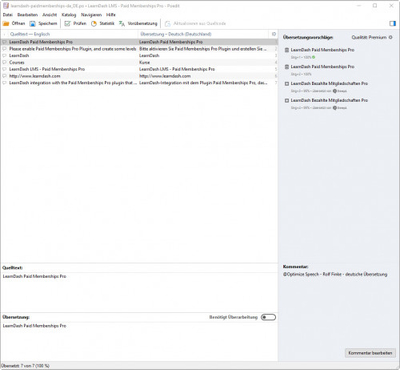Toggle the Benötigt Überarbeitung switch
Image resolution: width=400 pixels, height=370 pixels.
pyautogui.click(x=268, y=317)
